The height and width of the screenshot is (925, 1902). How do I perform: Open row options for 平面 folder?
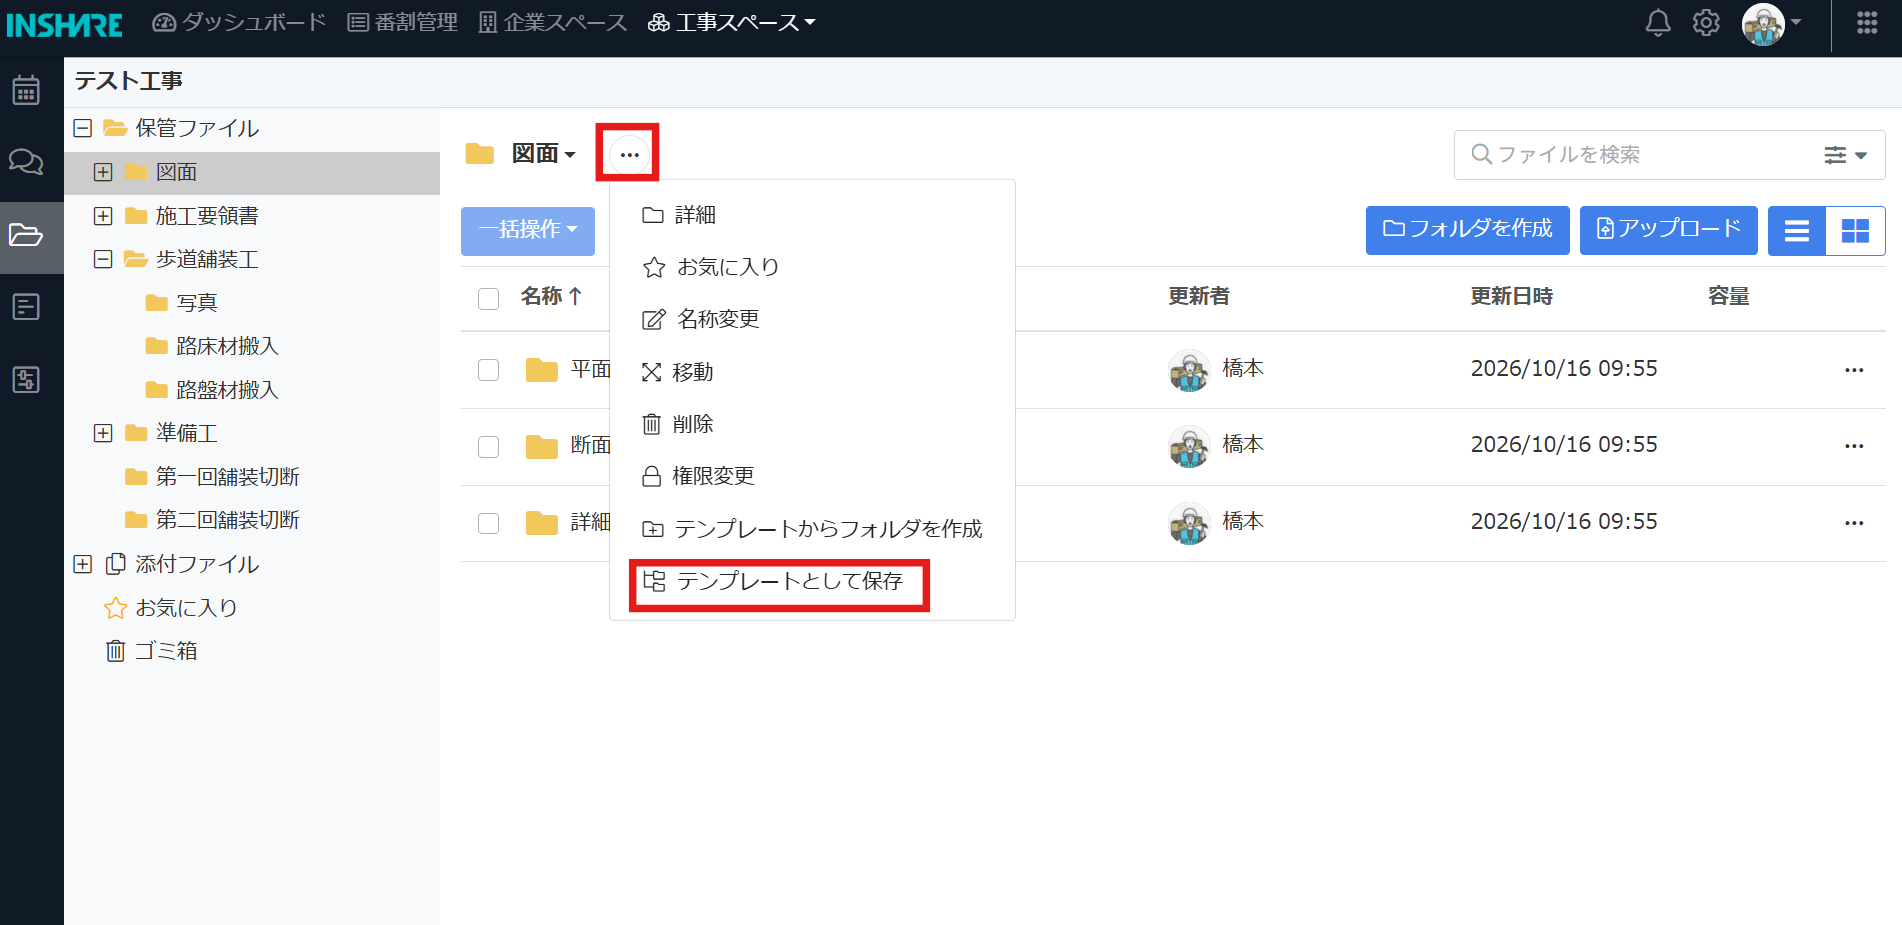[x=1854, y=370]
